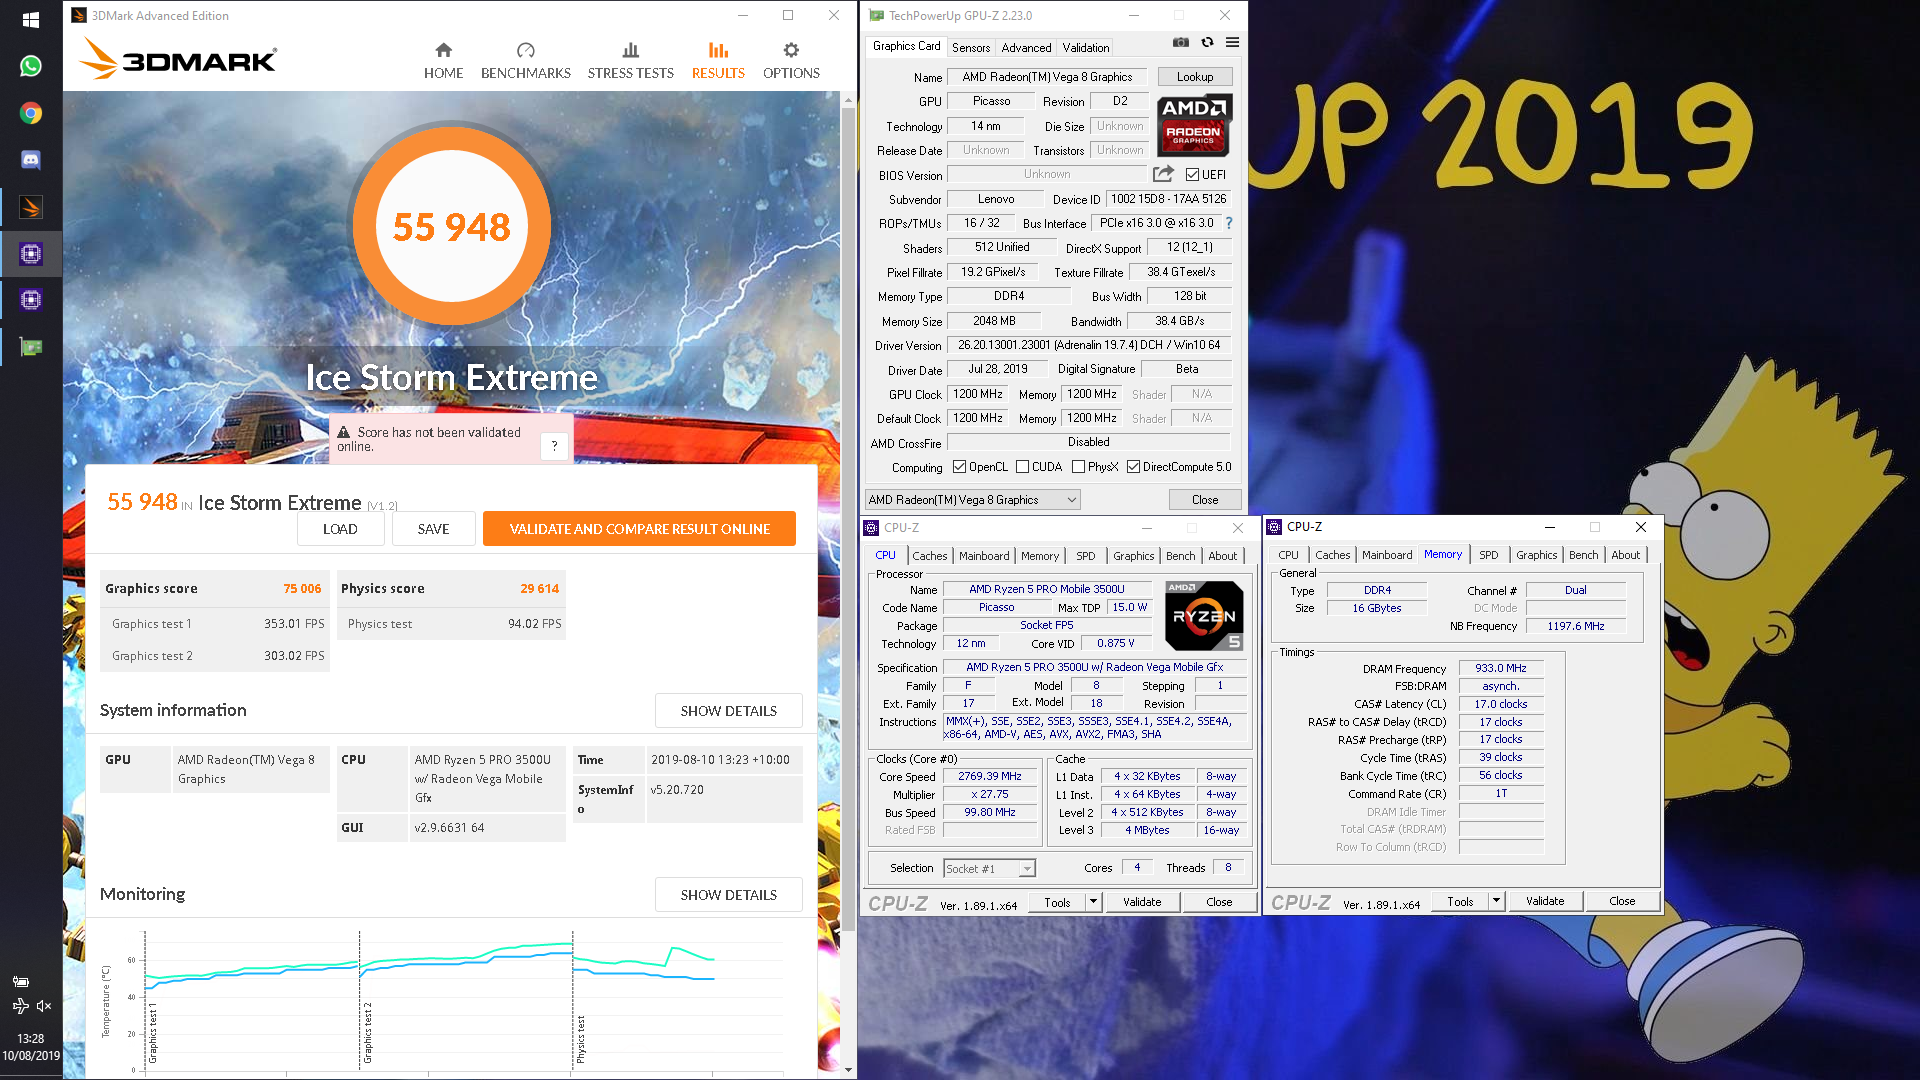
Task: Click the AMD Radeon Graphics logo
Action: [1194, 124]
